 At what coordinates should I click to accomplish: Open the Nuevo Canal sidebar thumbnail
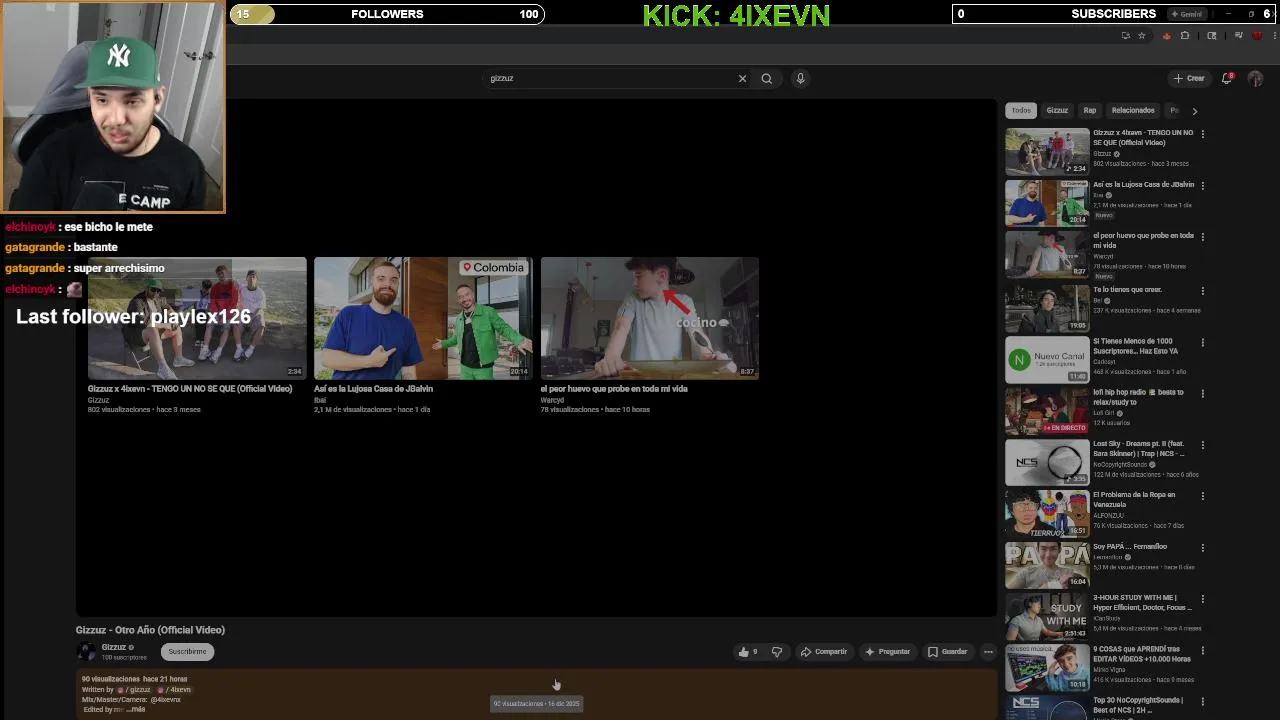(x=1047, y=359)
